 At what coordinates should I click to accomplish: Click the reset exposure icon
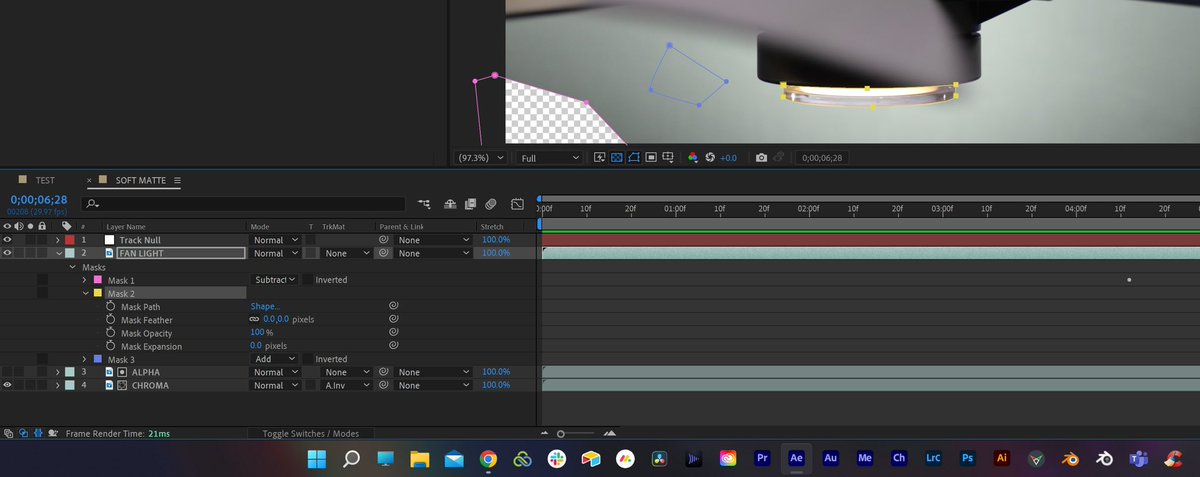click(x=710, y=158)
